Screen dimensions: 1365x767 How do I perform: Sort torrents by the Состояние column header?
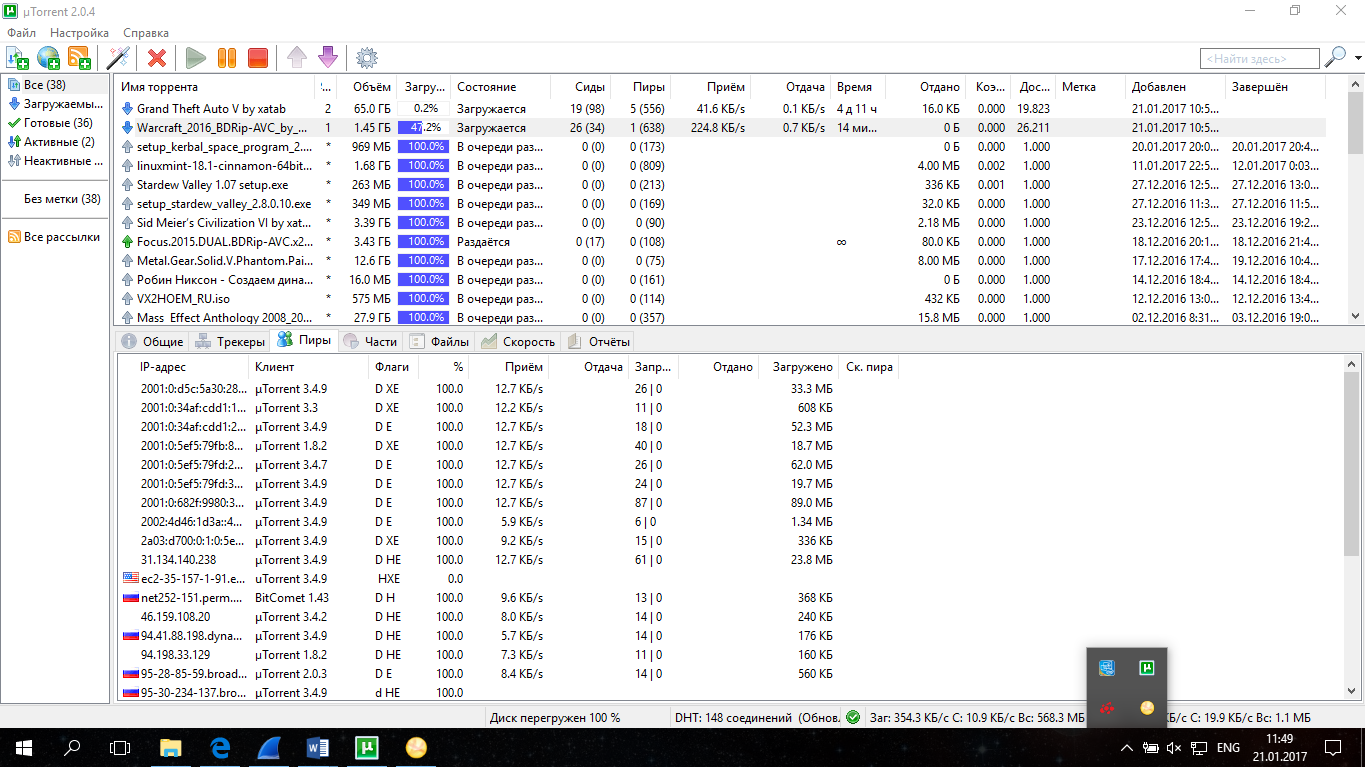(x=487, y=87)
